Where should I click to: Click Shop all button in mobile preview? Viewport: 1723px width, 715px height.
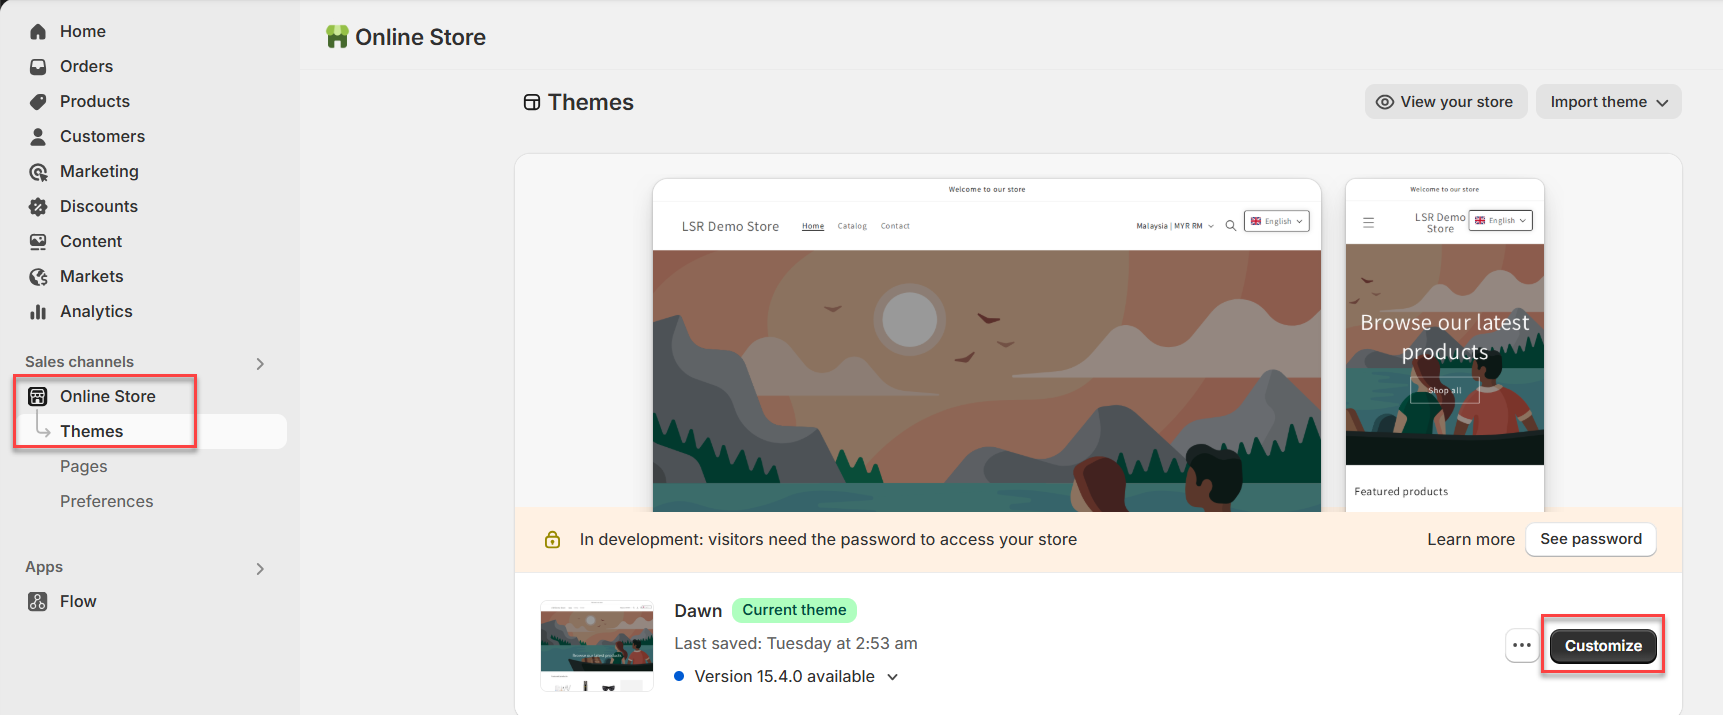pyautogui.click(x=1445, y=390)
